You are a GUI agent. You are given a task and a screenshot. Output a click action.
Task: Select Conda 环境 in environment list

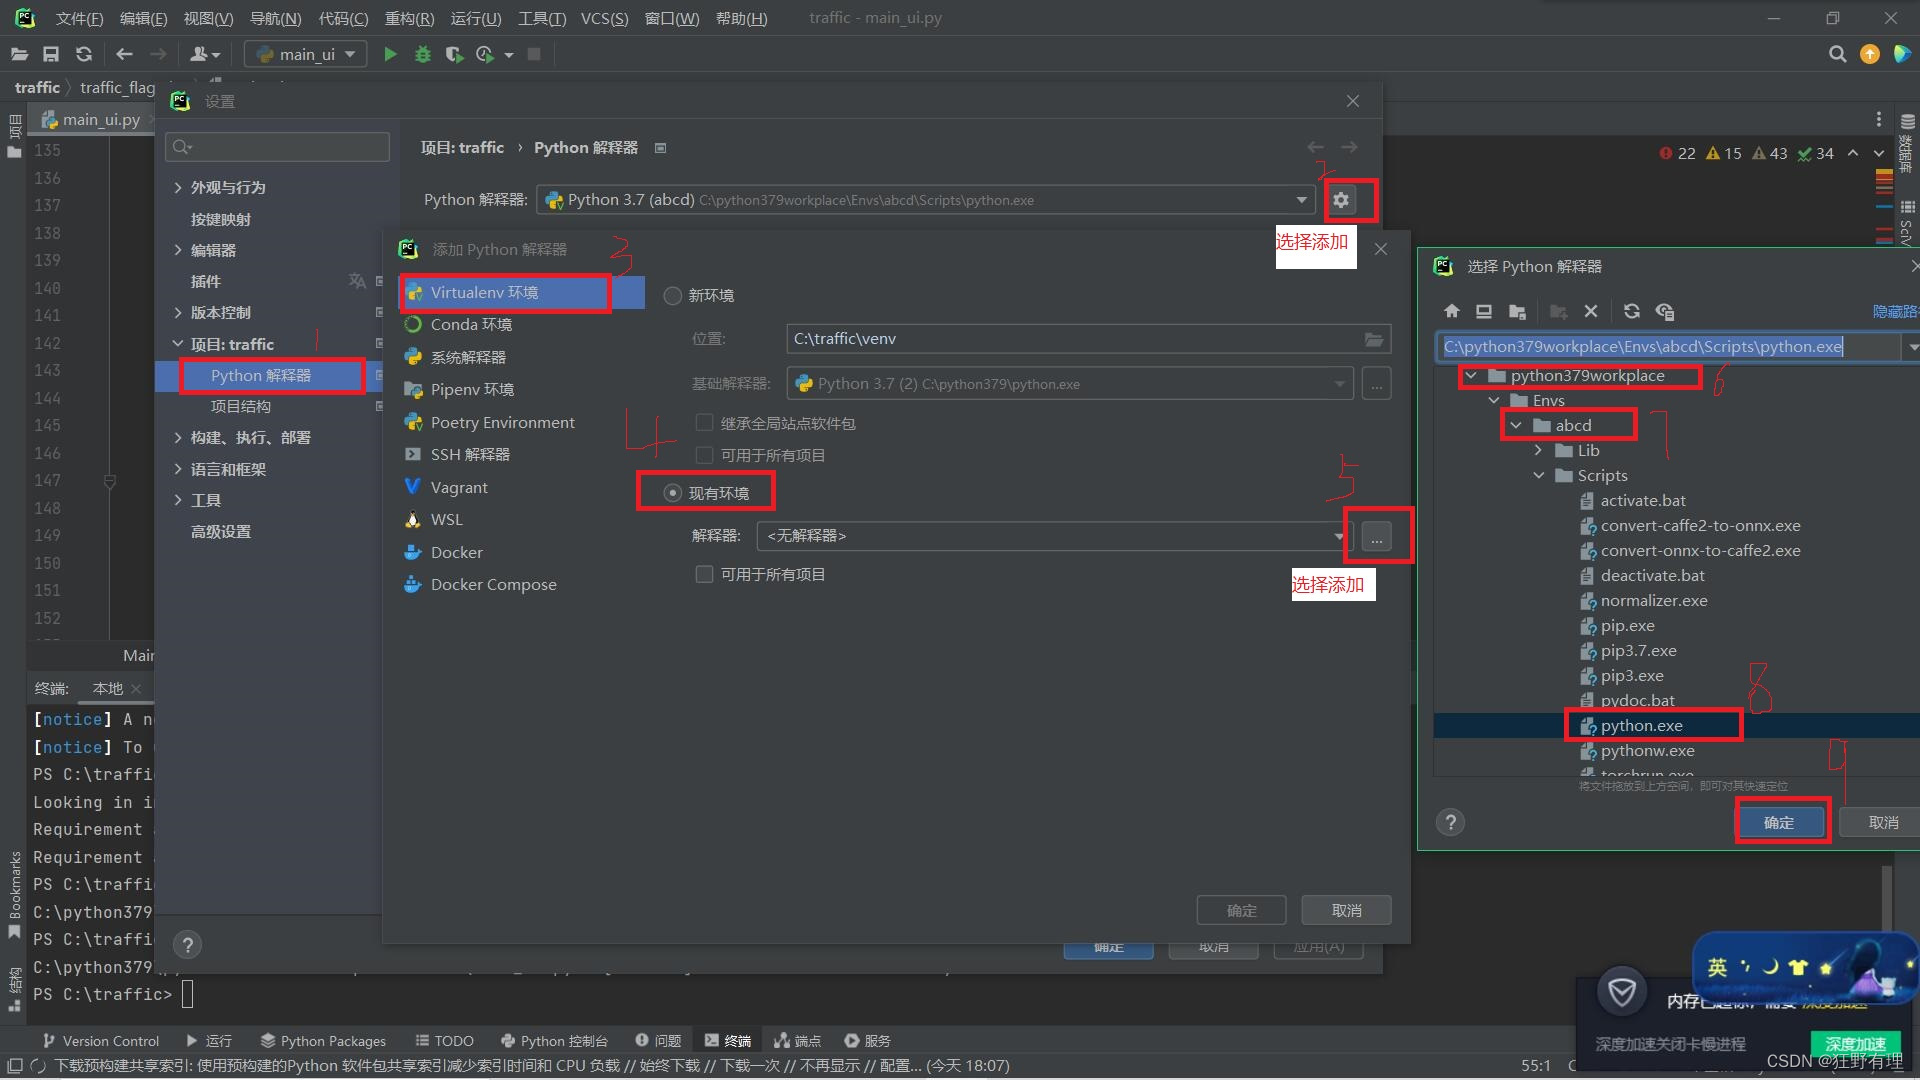click(x=471, y=325)
